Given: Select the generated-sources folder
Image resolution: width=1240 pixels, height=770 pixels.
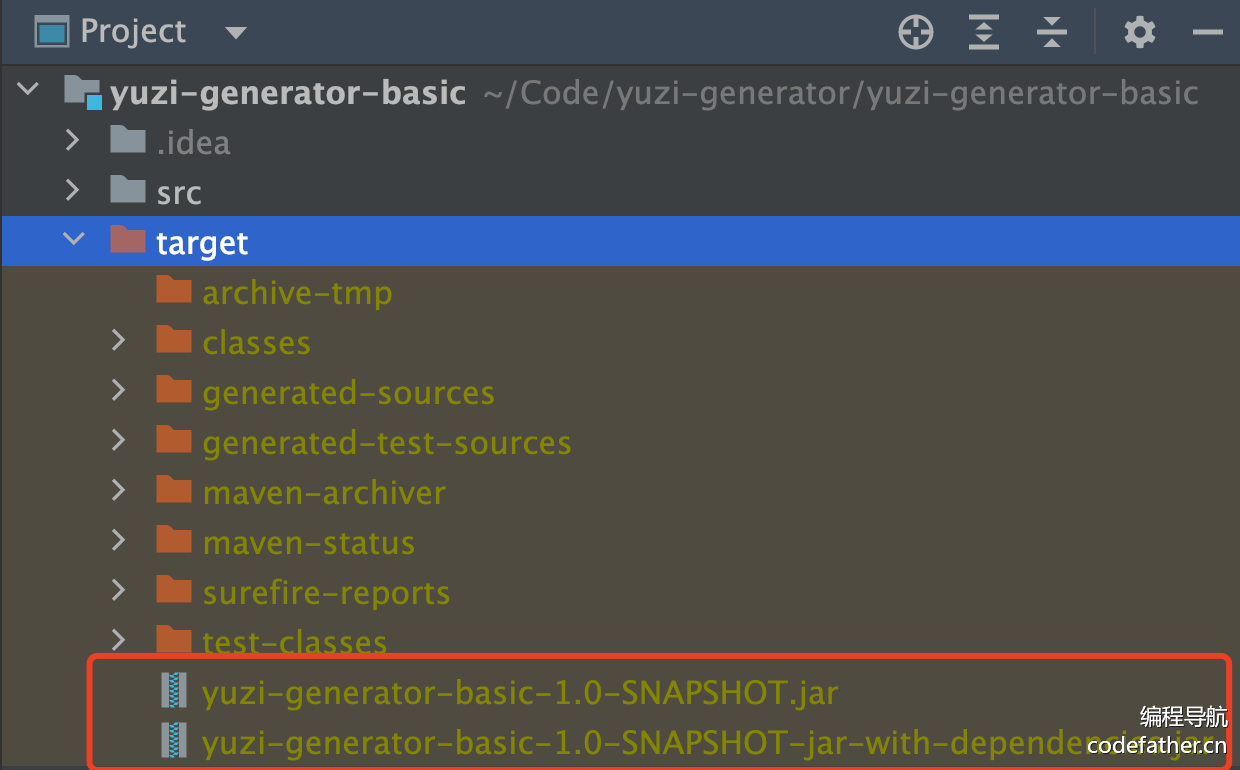Looking at the screenshot, I should pos(348,393).
